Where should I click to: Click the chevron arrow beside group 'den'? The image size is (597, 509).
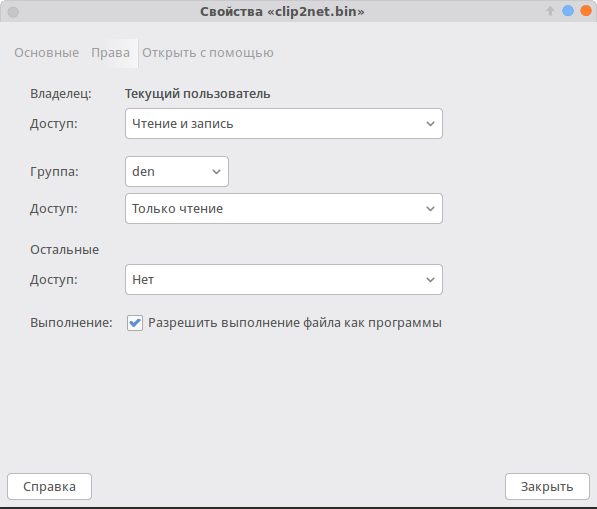click(x=216, y=172)
